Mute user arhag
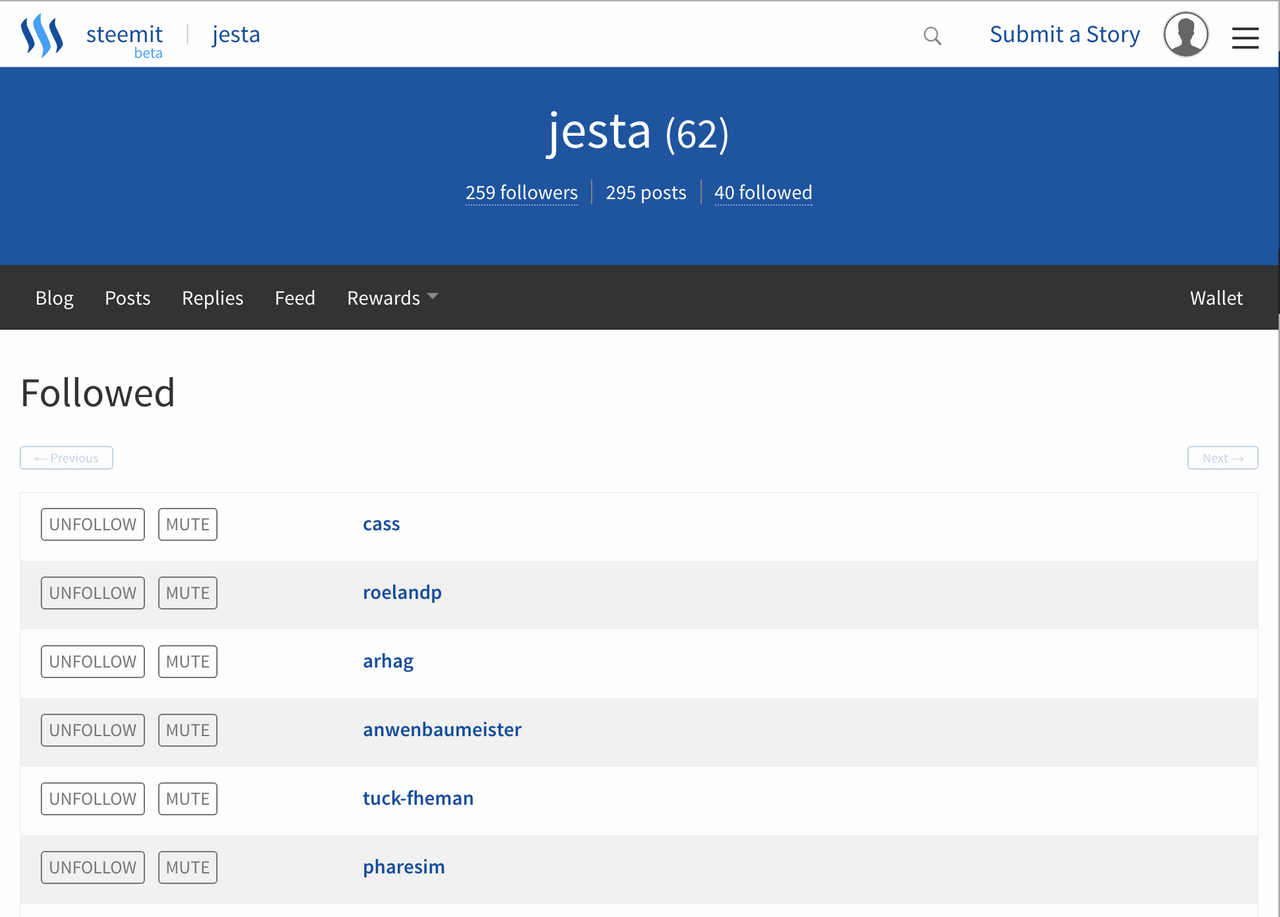 click(188, 662)
